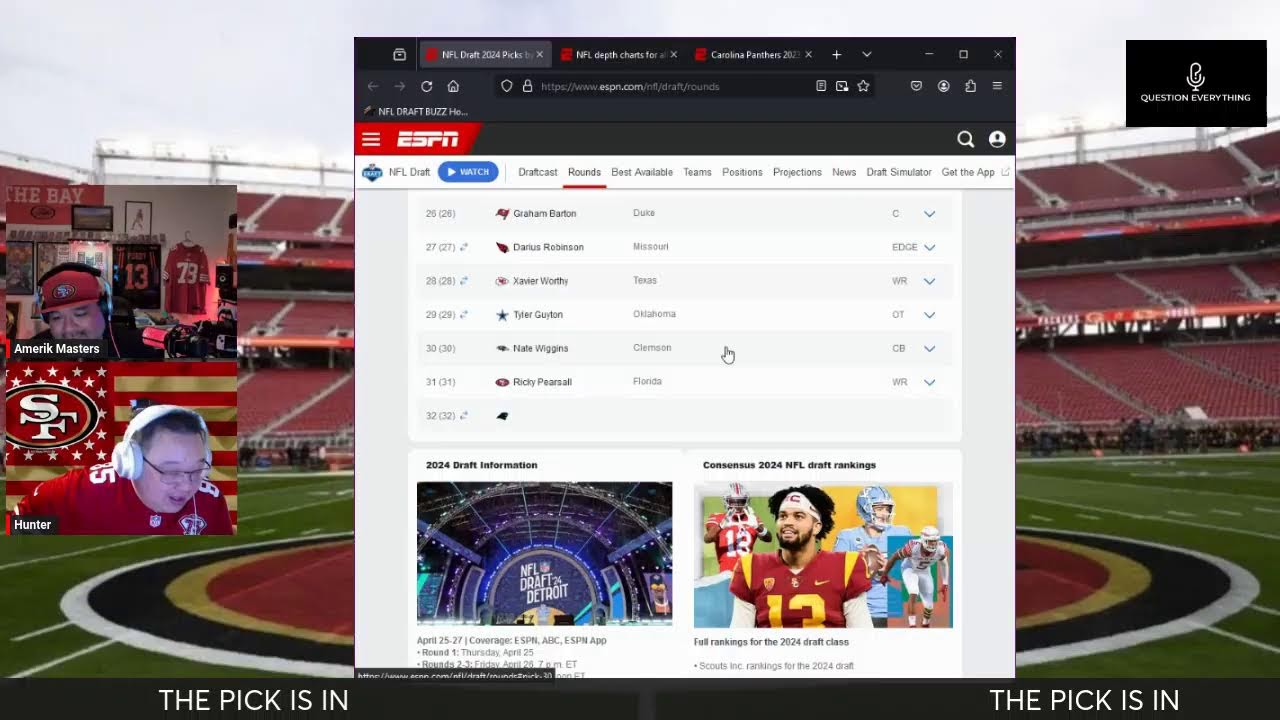Open ESPN user profile icon
1280x720 pixels.
[x=997, y=139]
